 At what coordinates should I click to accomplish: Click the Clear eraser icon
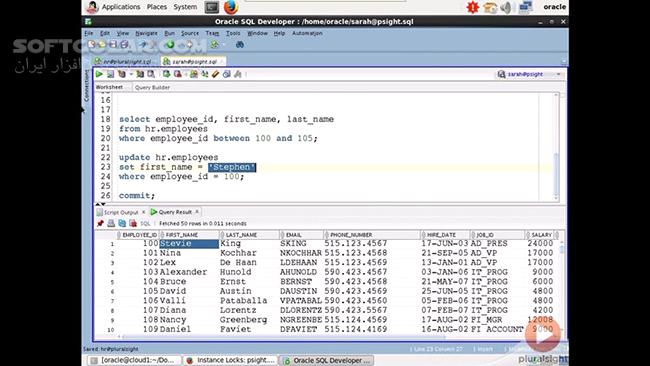click(x=215, y=74)
